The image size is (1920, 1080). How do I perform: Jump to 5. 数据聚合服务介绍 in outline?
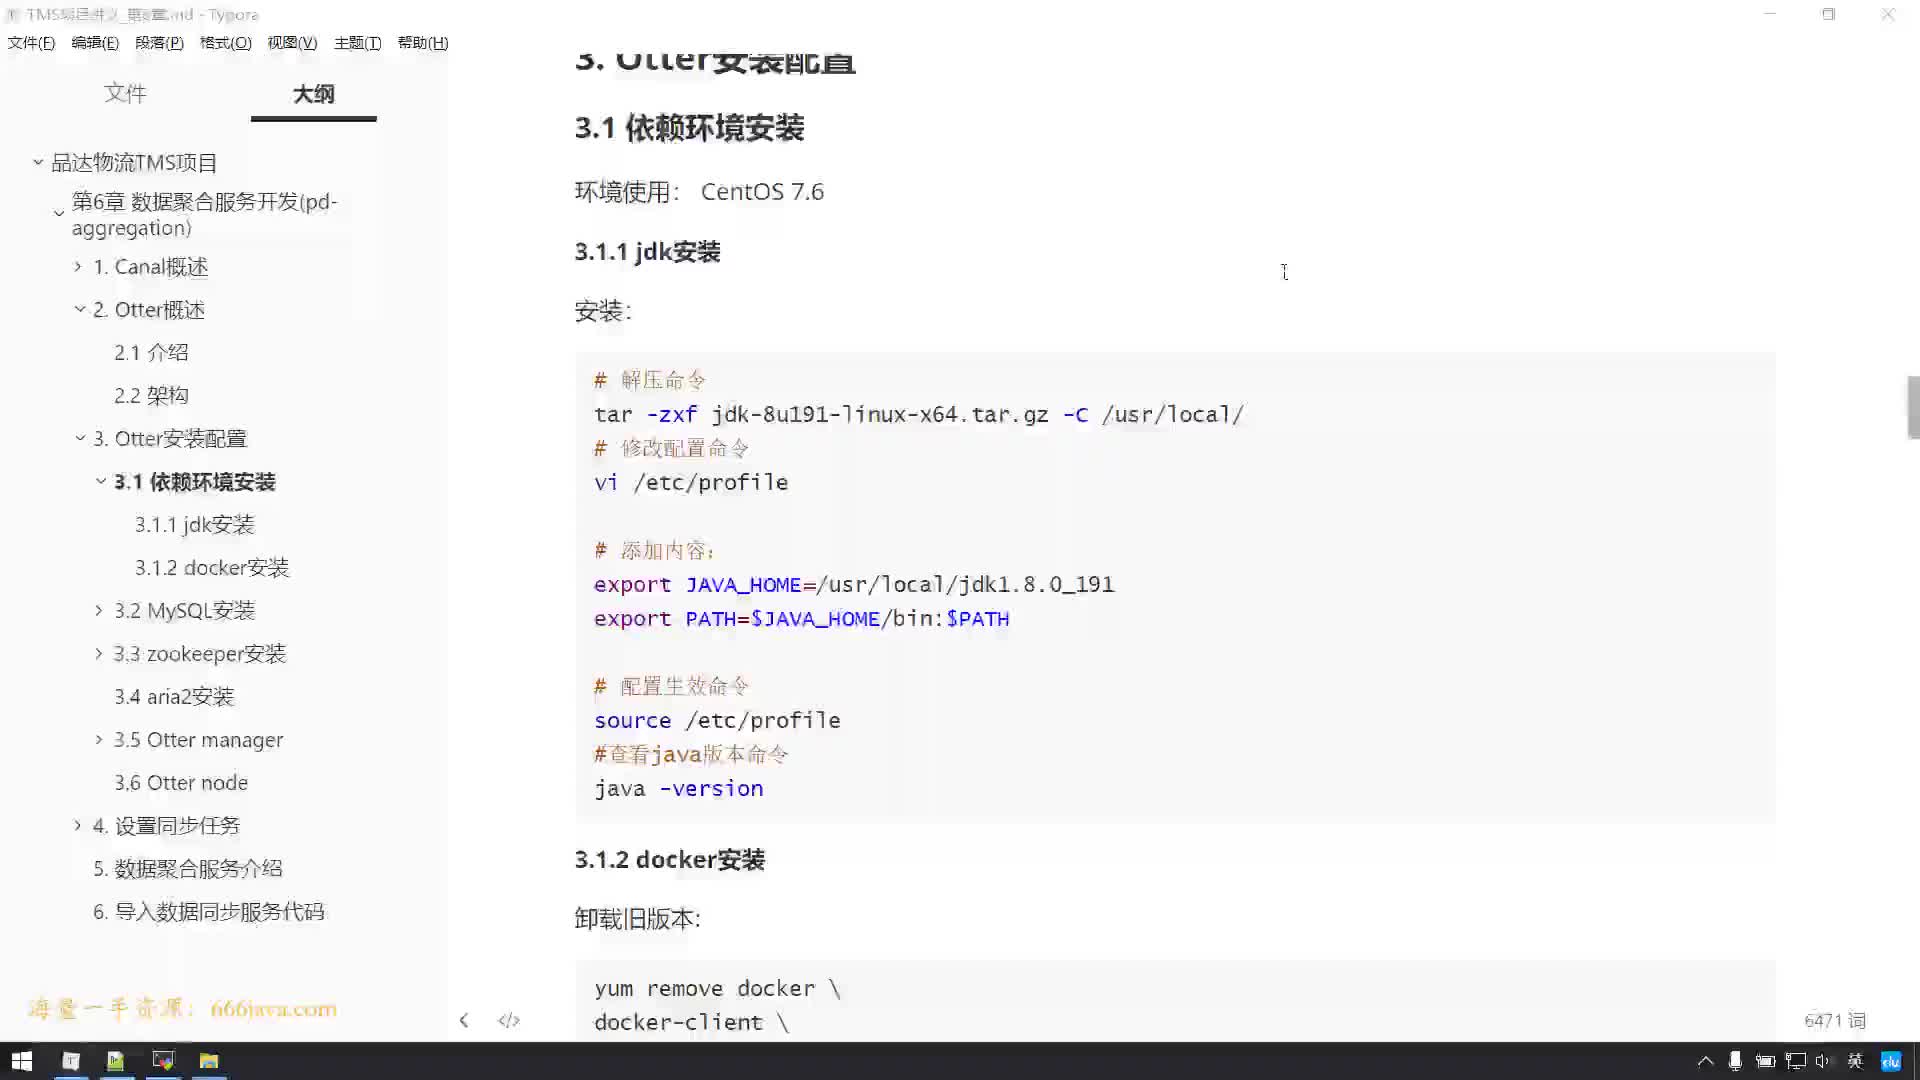click(x=188, y=868)
